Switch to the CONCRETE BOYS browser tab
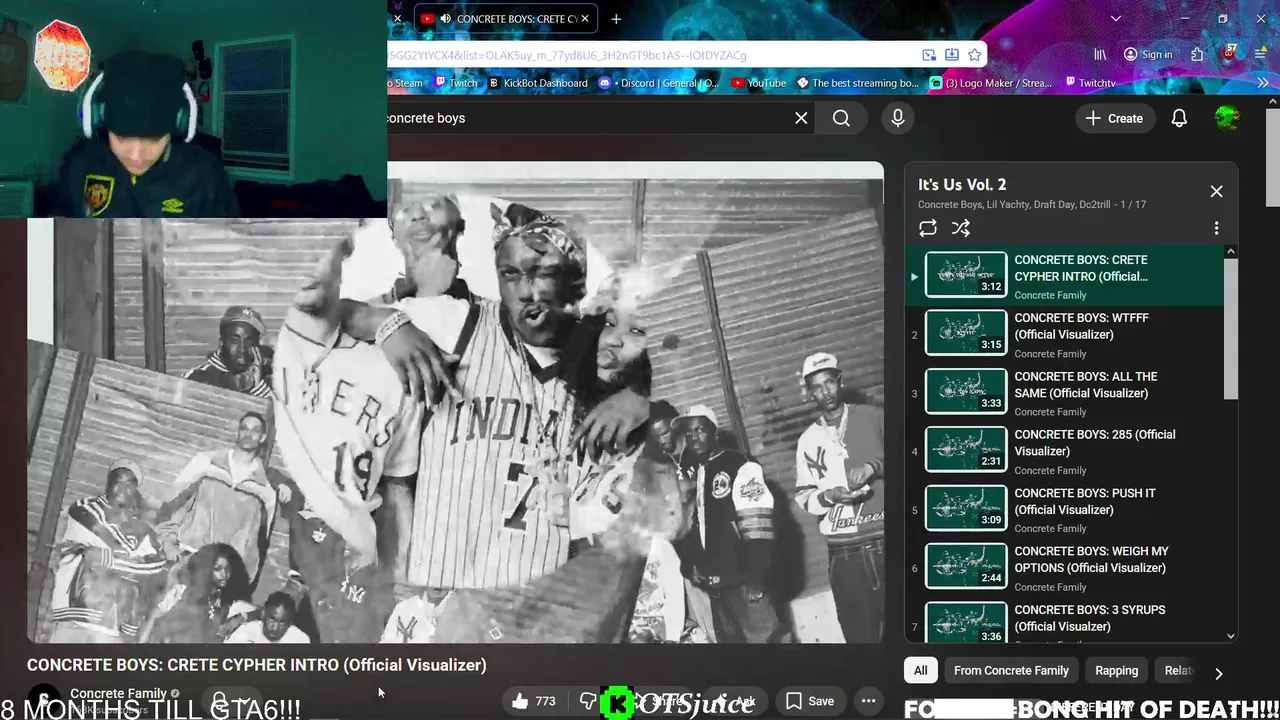Image resolution: width=1280 pixels, height=720 pixels. 507,18
